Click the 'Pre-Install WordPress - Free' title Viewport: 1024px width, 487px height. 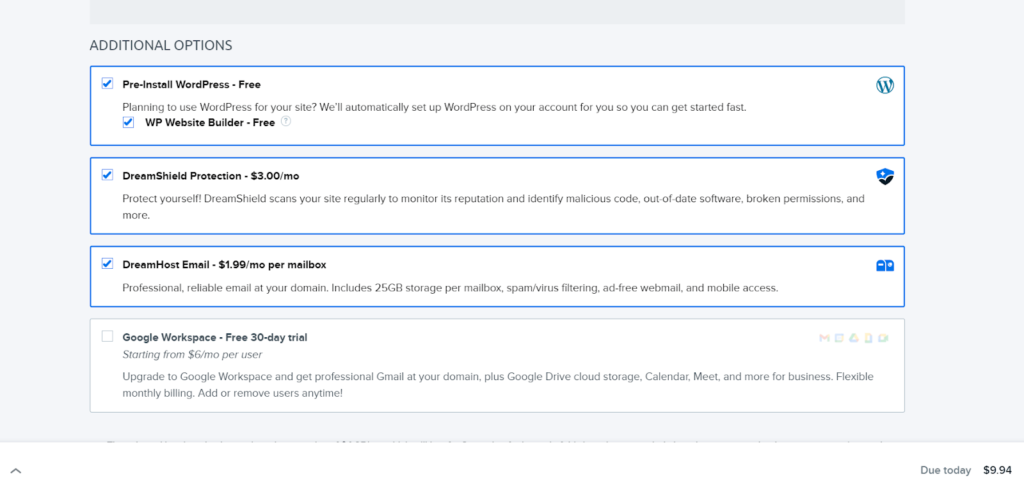point(192,84)
